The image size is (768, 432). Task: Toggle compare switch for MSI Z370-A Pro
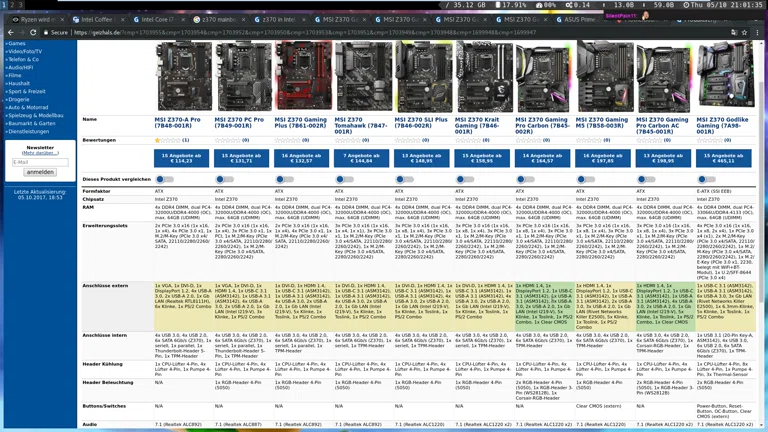click(x=165, y=179)
